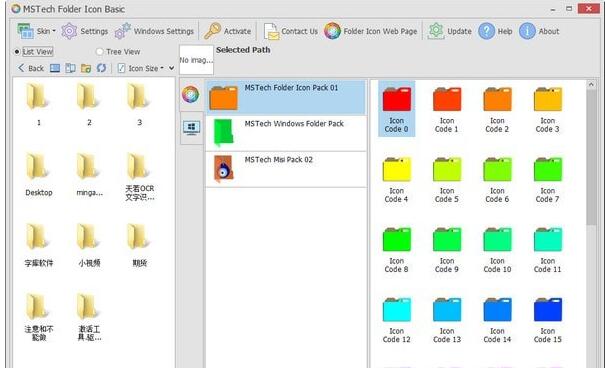Choose turquoise folder Icon Code 11
Screen dimensions: 605x368
point(547,250)
